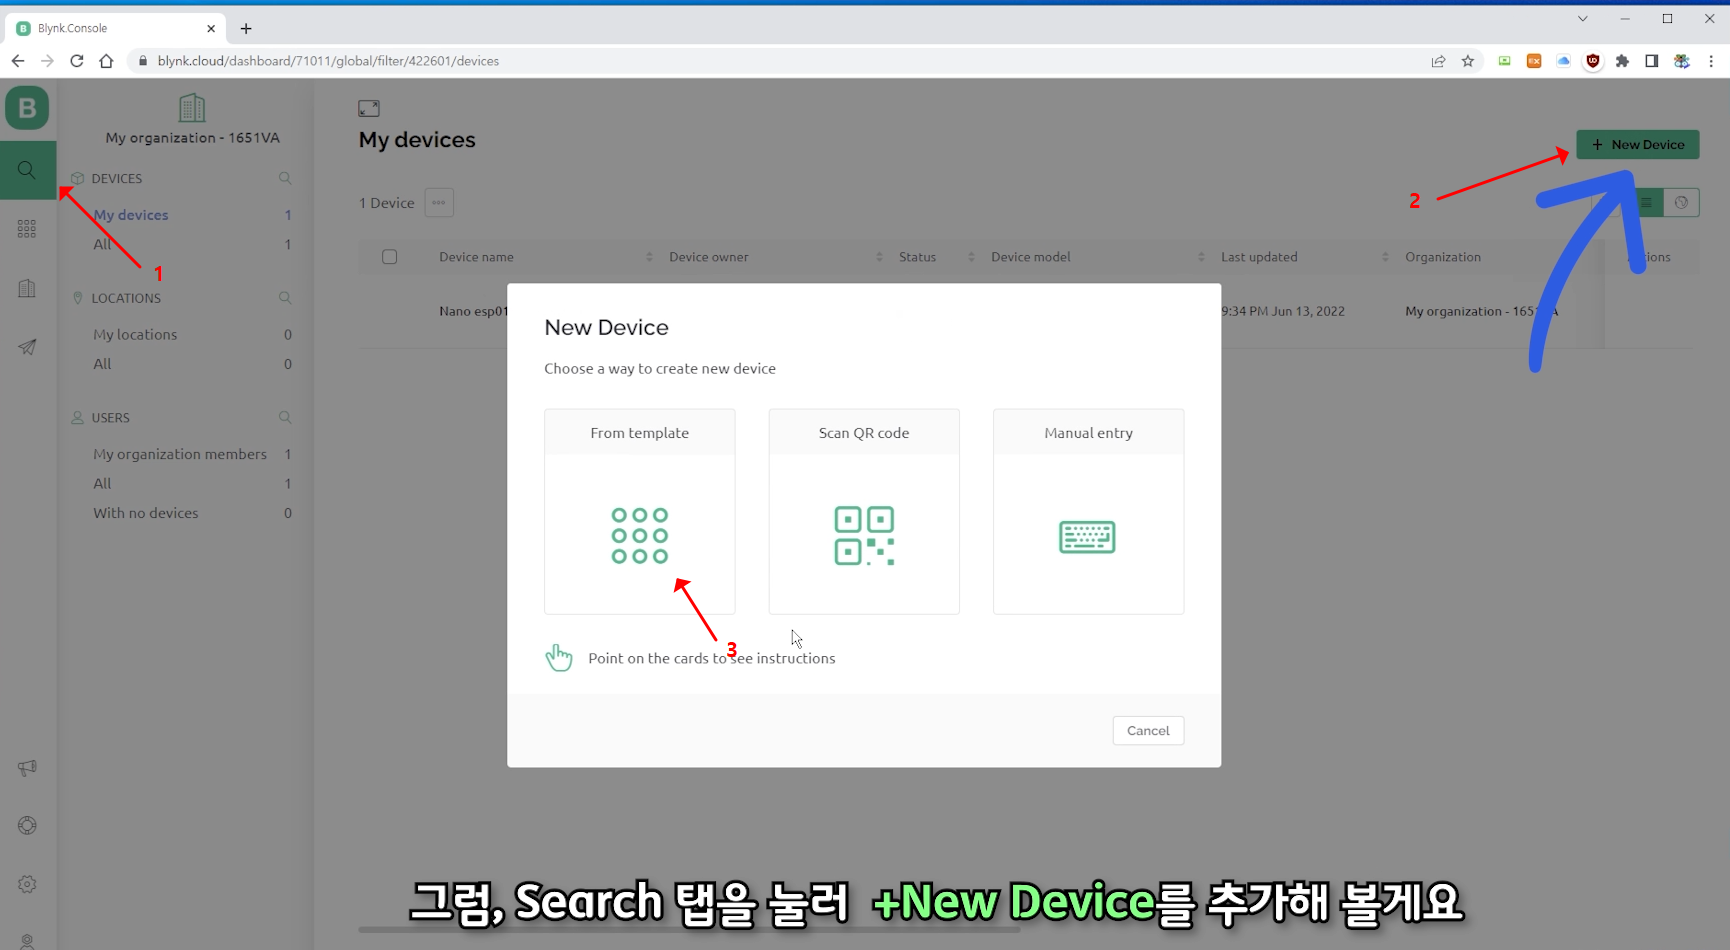Open the megaphone announcements icon in sidebar
Image resolution: width=1730 pixels, height=950 pixels.
click(27, 768)
